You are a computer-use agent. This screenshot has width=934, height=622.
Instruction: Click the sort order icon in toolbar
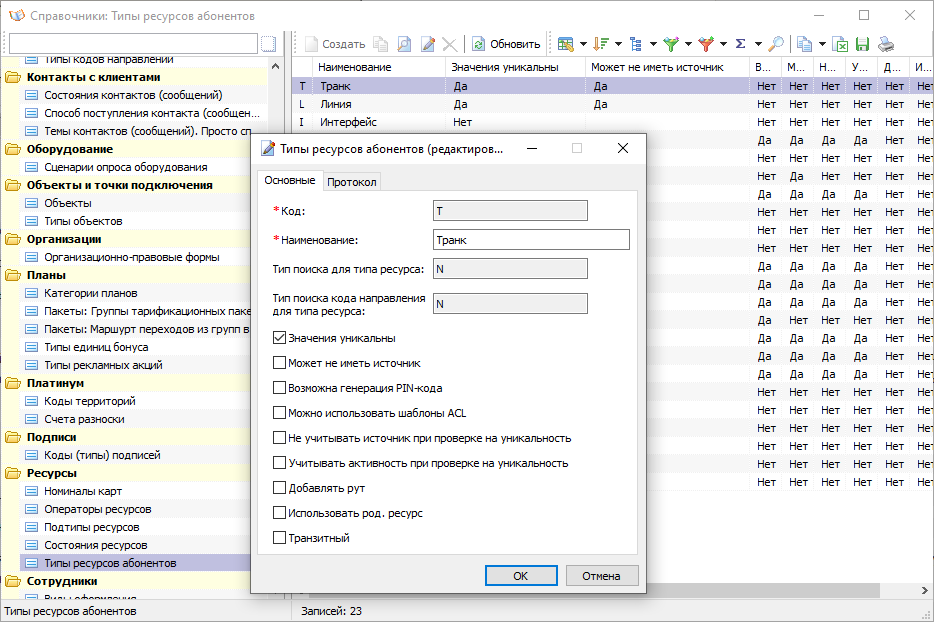pyautogui.click(x=600, y=44)
